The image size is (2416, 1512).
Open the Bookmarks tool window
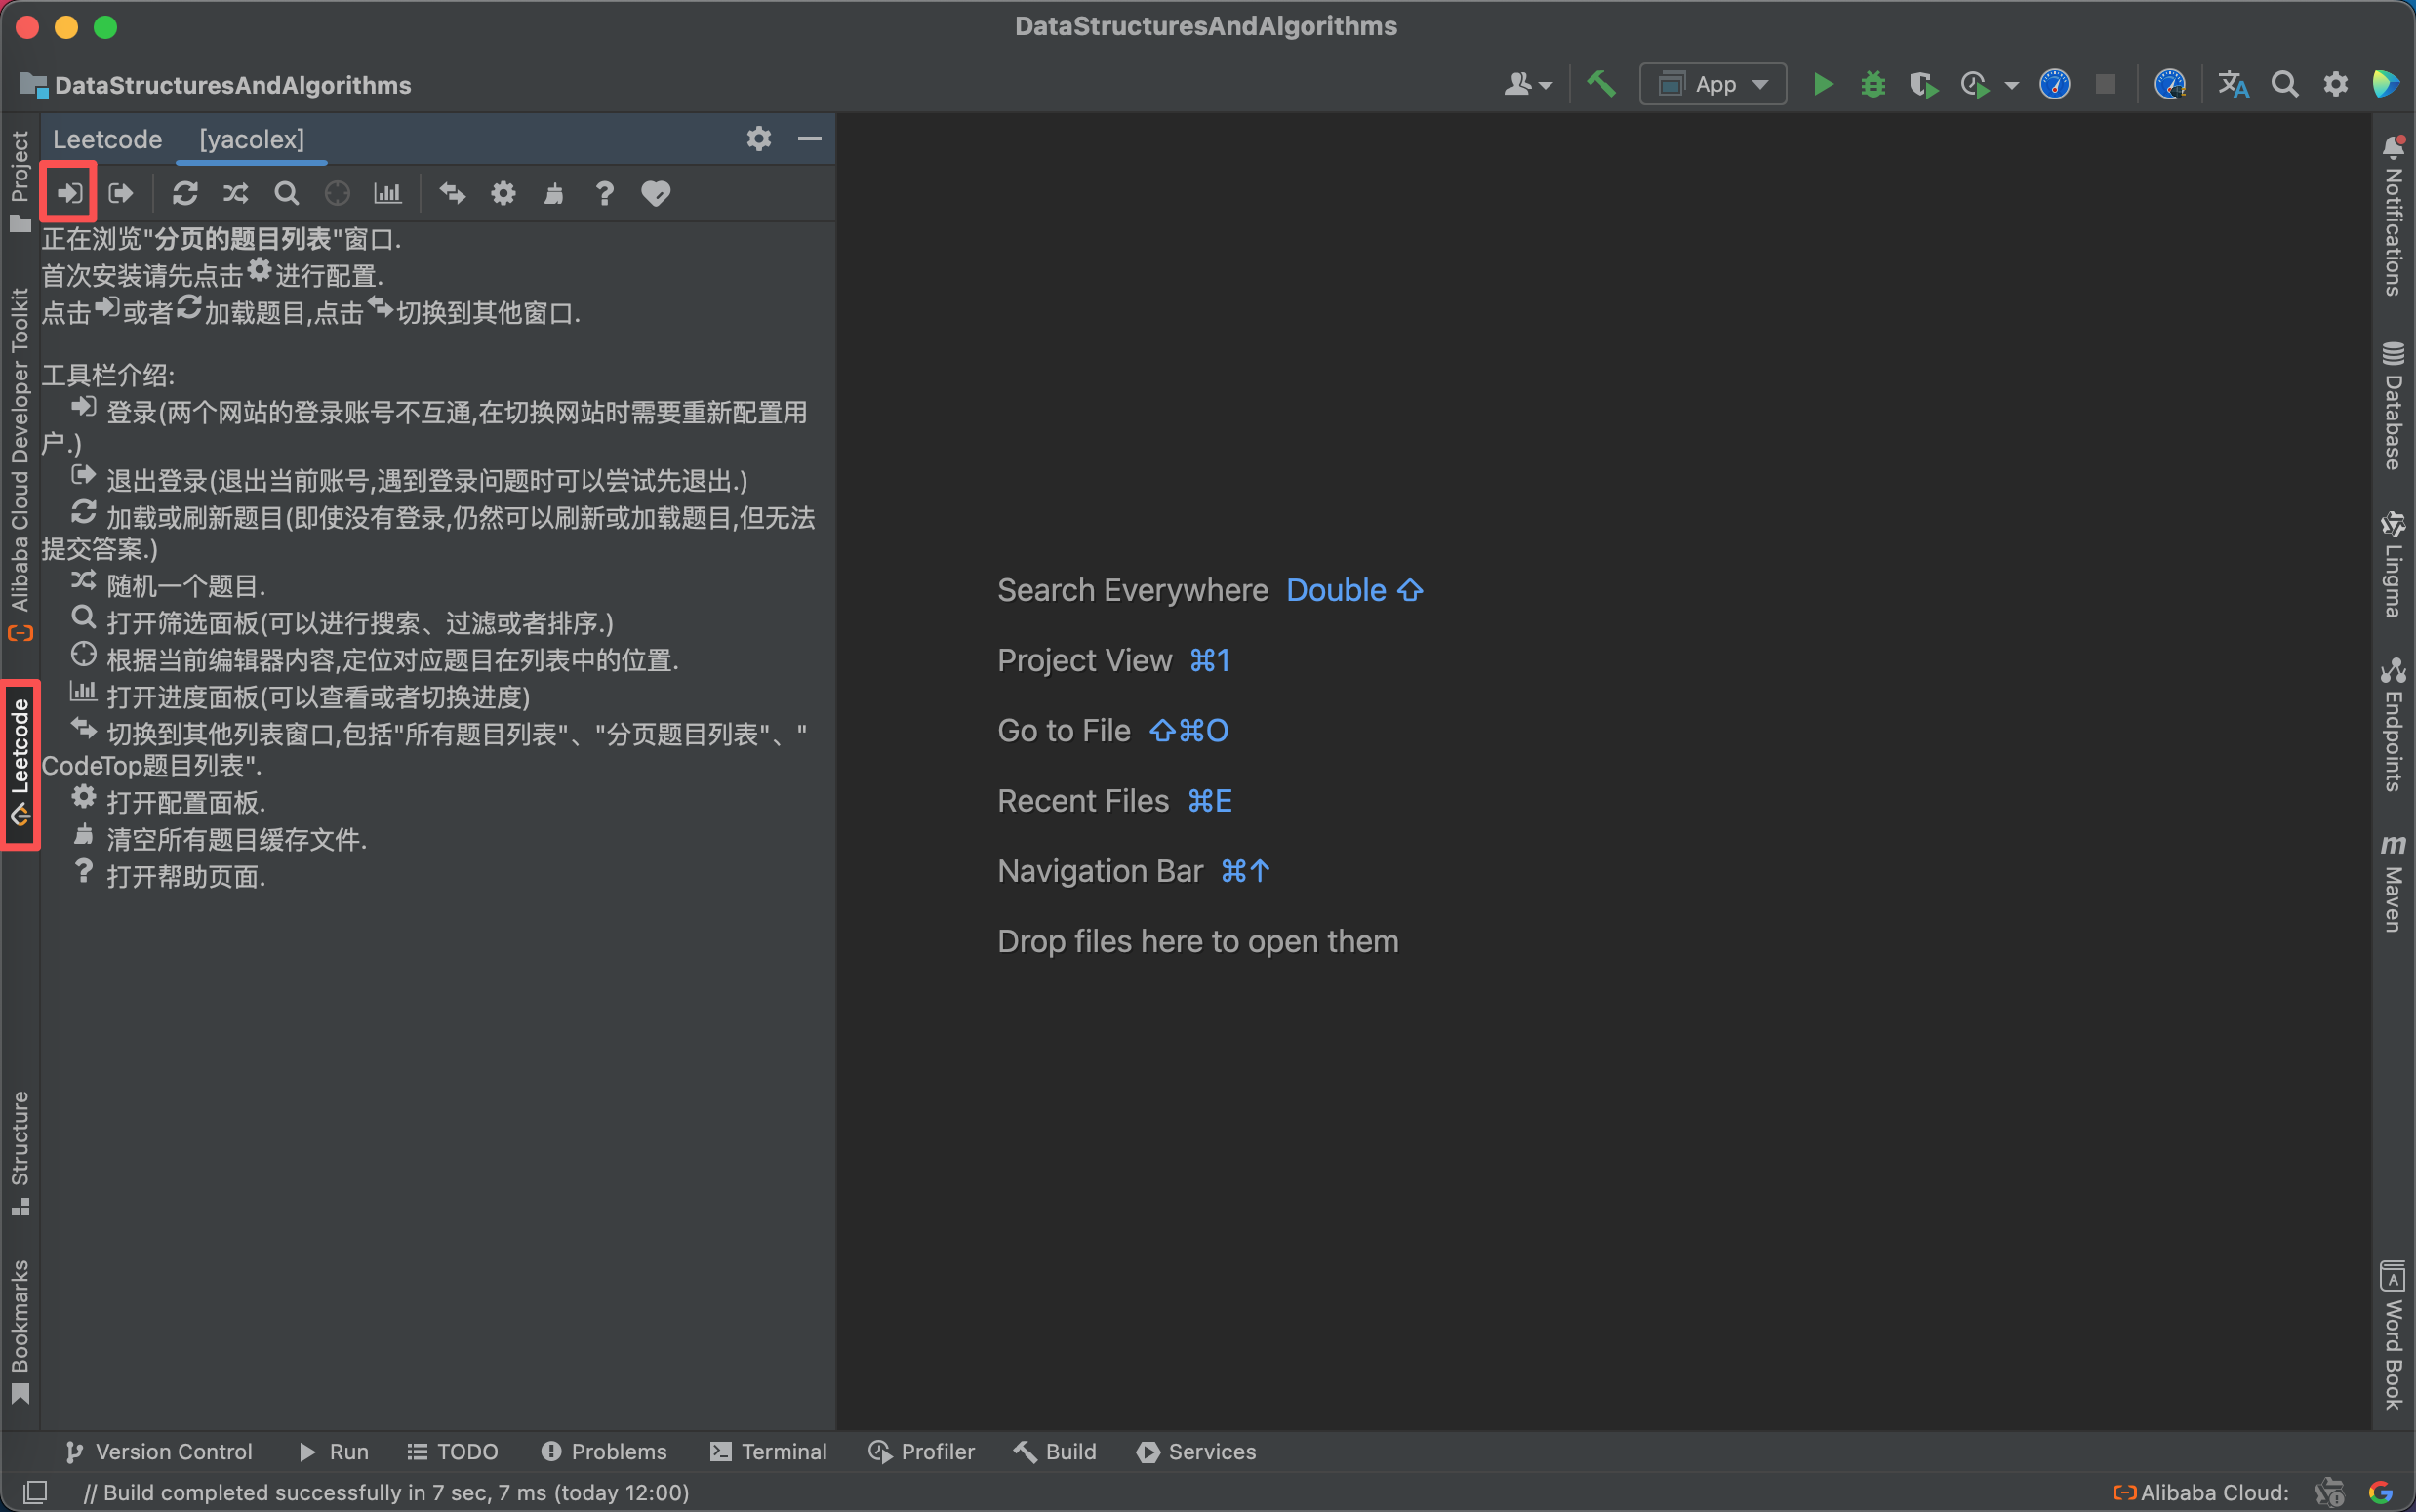click(19, 1331)
